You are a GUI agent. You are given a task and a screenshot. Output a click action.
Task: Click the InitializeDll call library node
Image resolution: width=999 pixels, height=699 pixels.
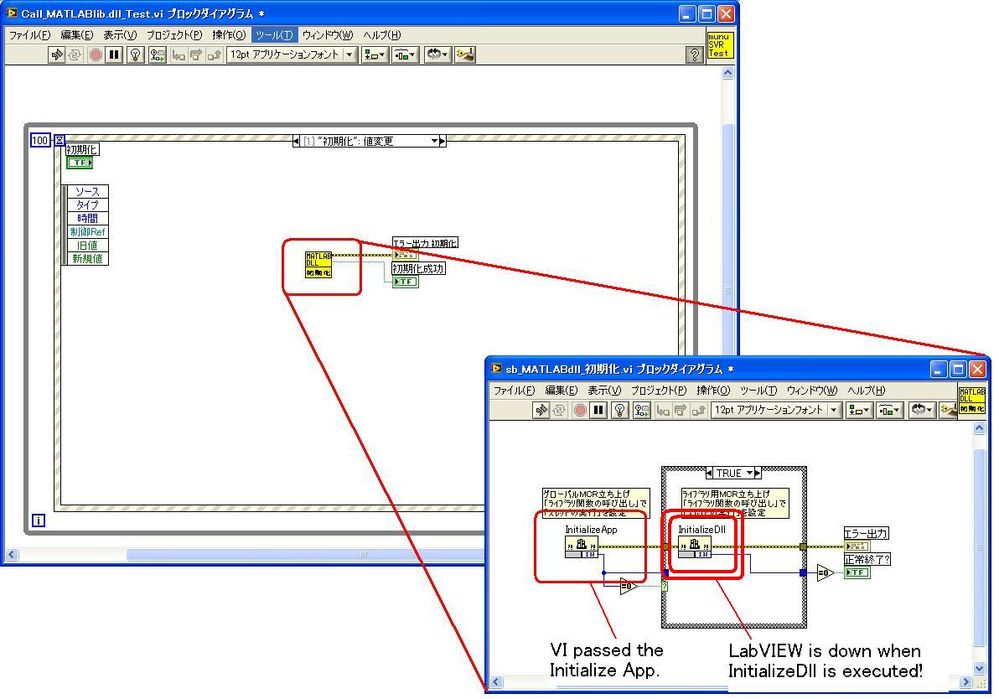tap(694, 547)
